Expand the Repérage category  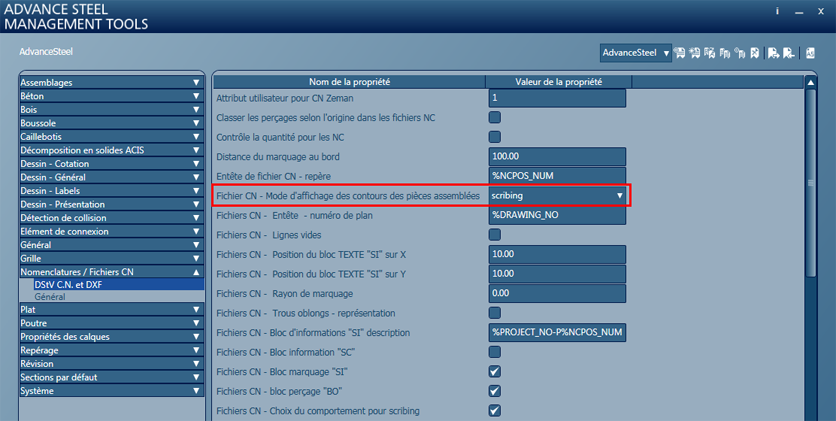111,351
